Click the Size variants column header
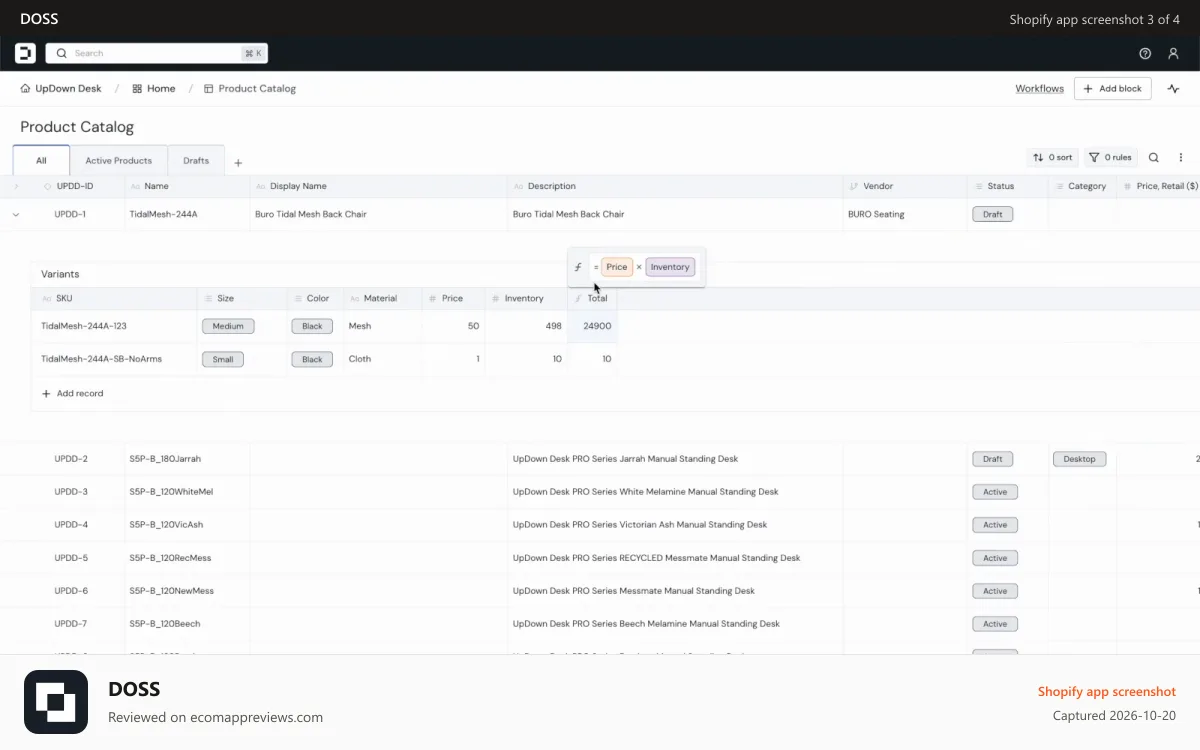The height and width of the screenshot is (750, 1200). (241, 298)
